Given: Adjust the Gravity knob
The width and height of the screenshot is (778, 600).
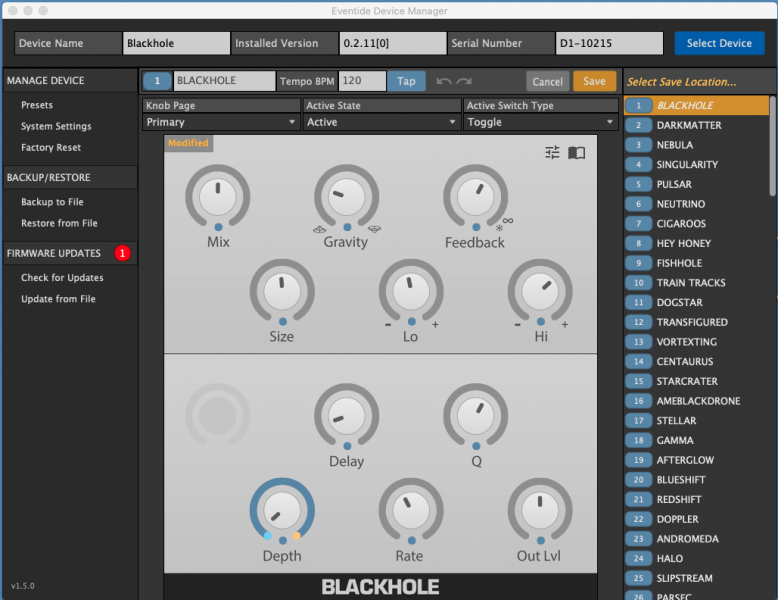Looking at the screenshot, I should [347, 197].
